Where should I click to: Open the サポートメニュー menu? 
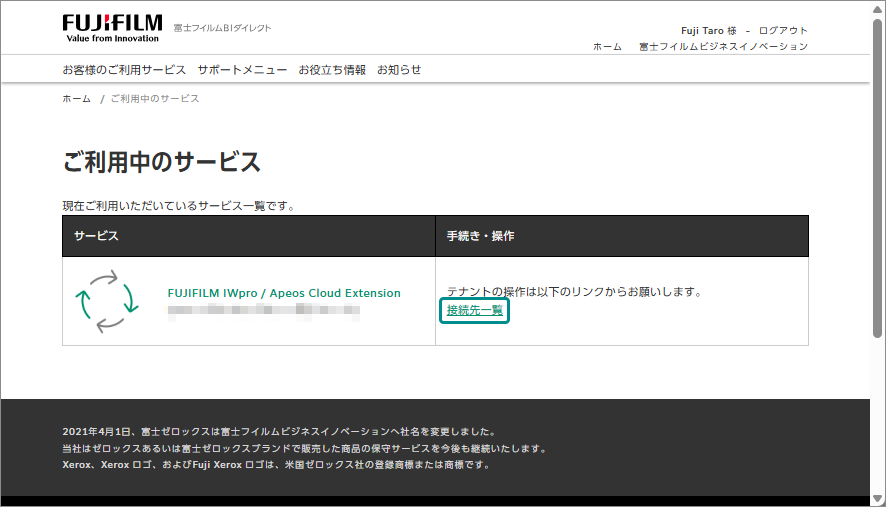[x=242, y=70]
